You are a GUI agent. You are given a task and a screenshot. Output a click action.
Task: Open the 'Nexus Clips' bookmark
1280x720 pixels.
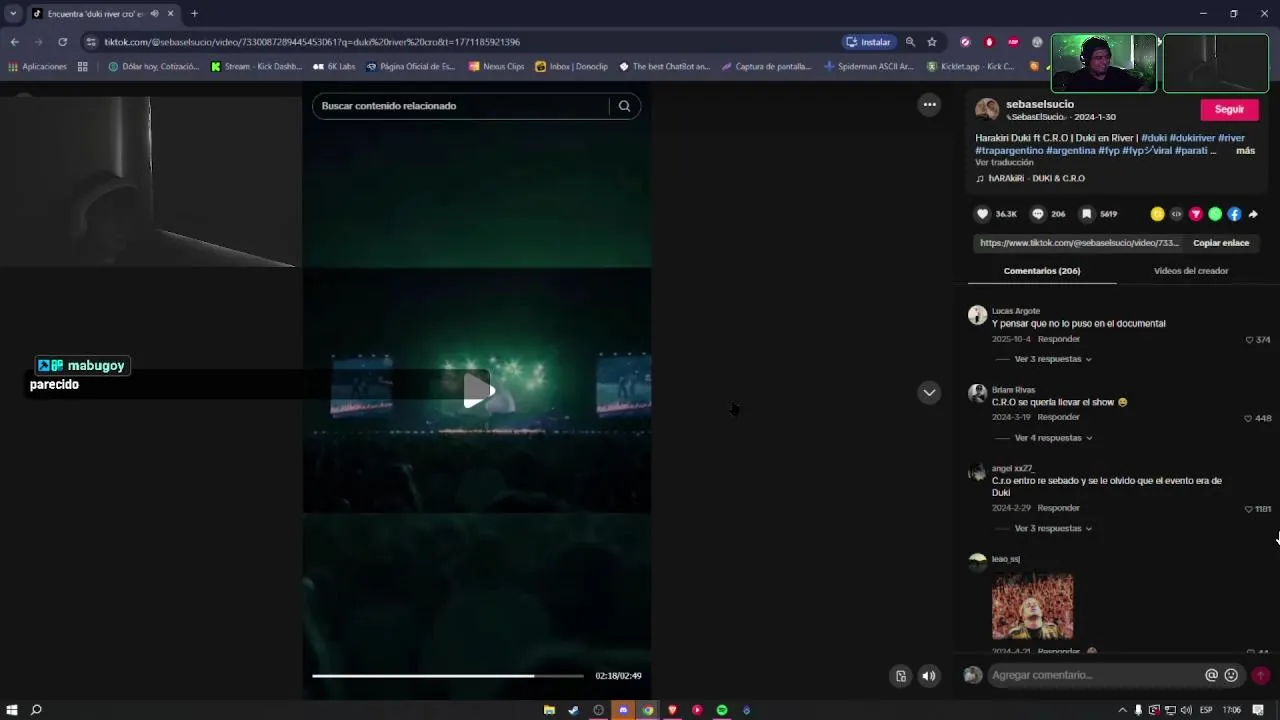click(x=496, y=67)
